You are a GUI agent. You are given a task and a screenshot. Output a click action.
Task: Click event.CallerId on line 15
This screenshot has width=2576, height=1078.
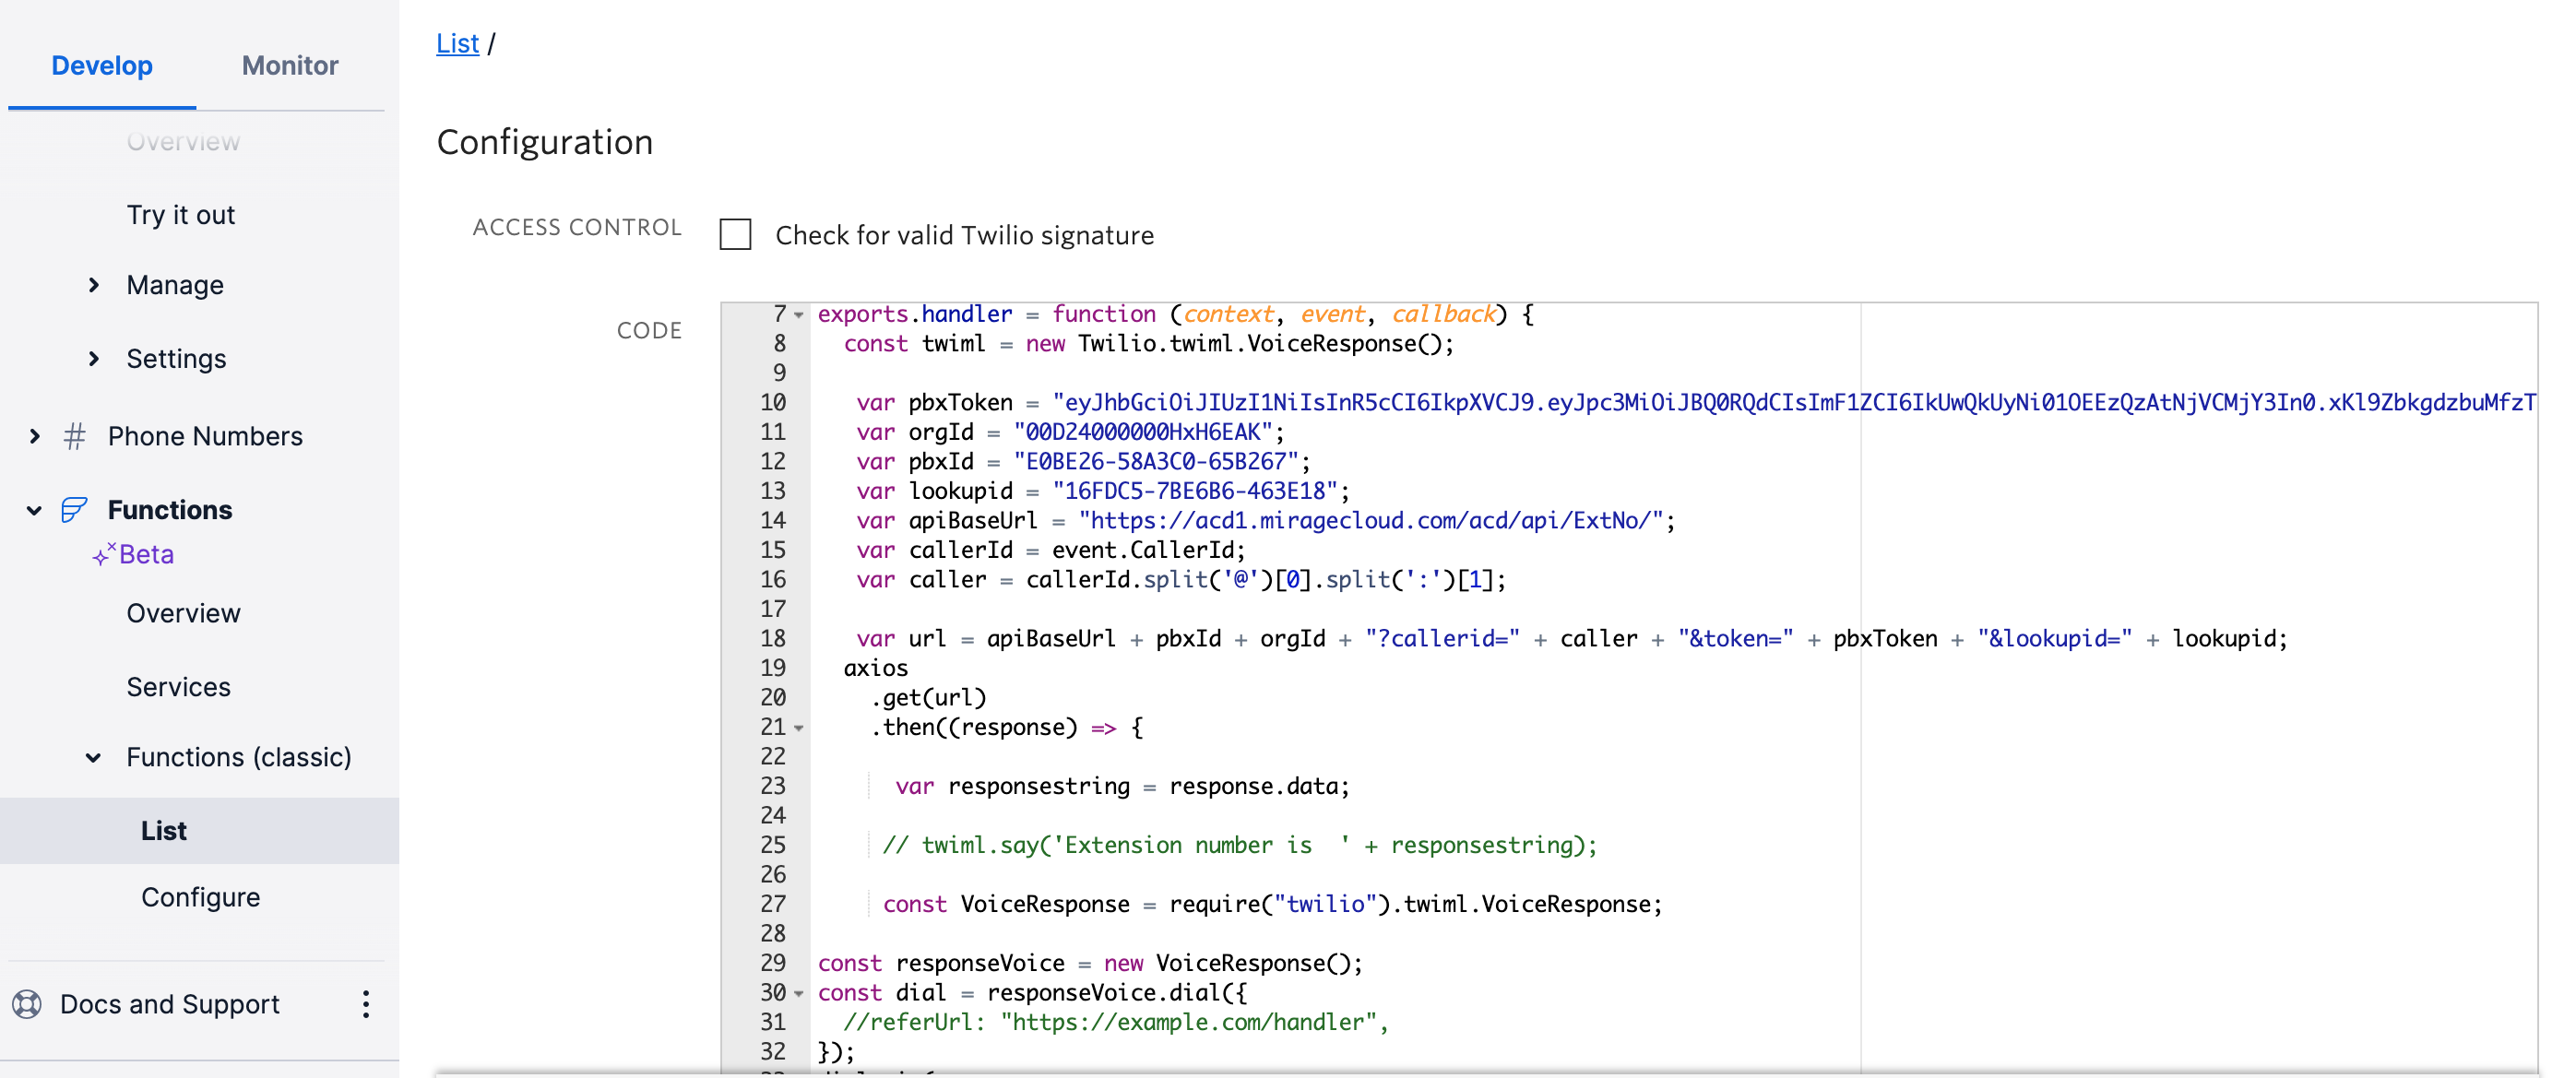coord(1143,550)
